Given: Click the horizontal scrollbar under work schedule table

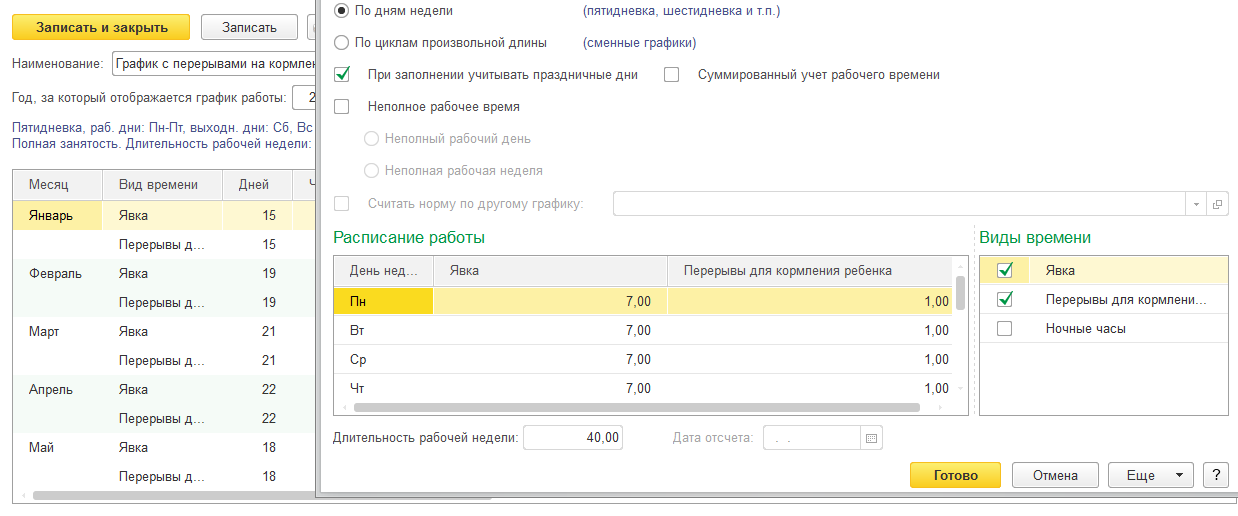Looking at the screenshot, I should (636, 408).
